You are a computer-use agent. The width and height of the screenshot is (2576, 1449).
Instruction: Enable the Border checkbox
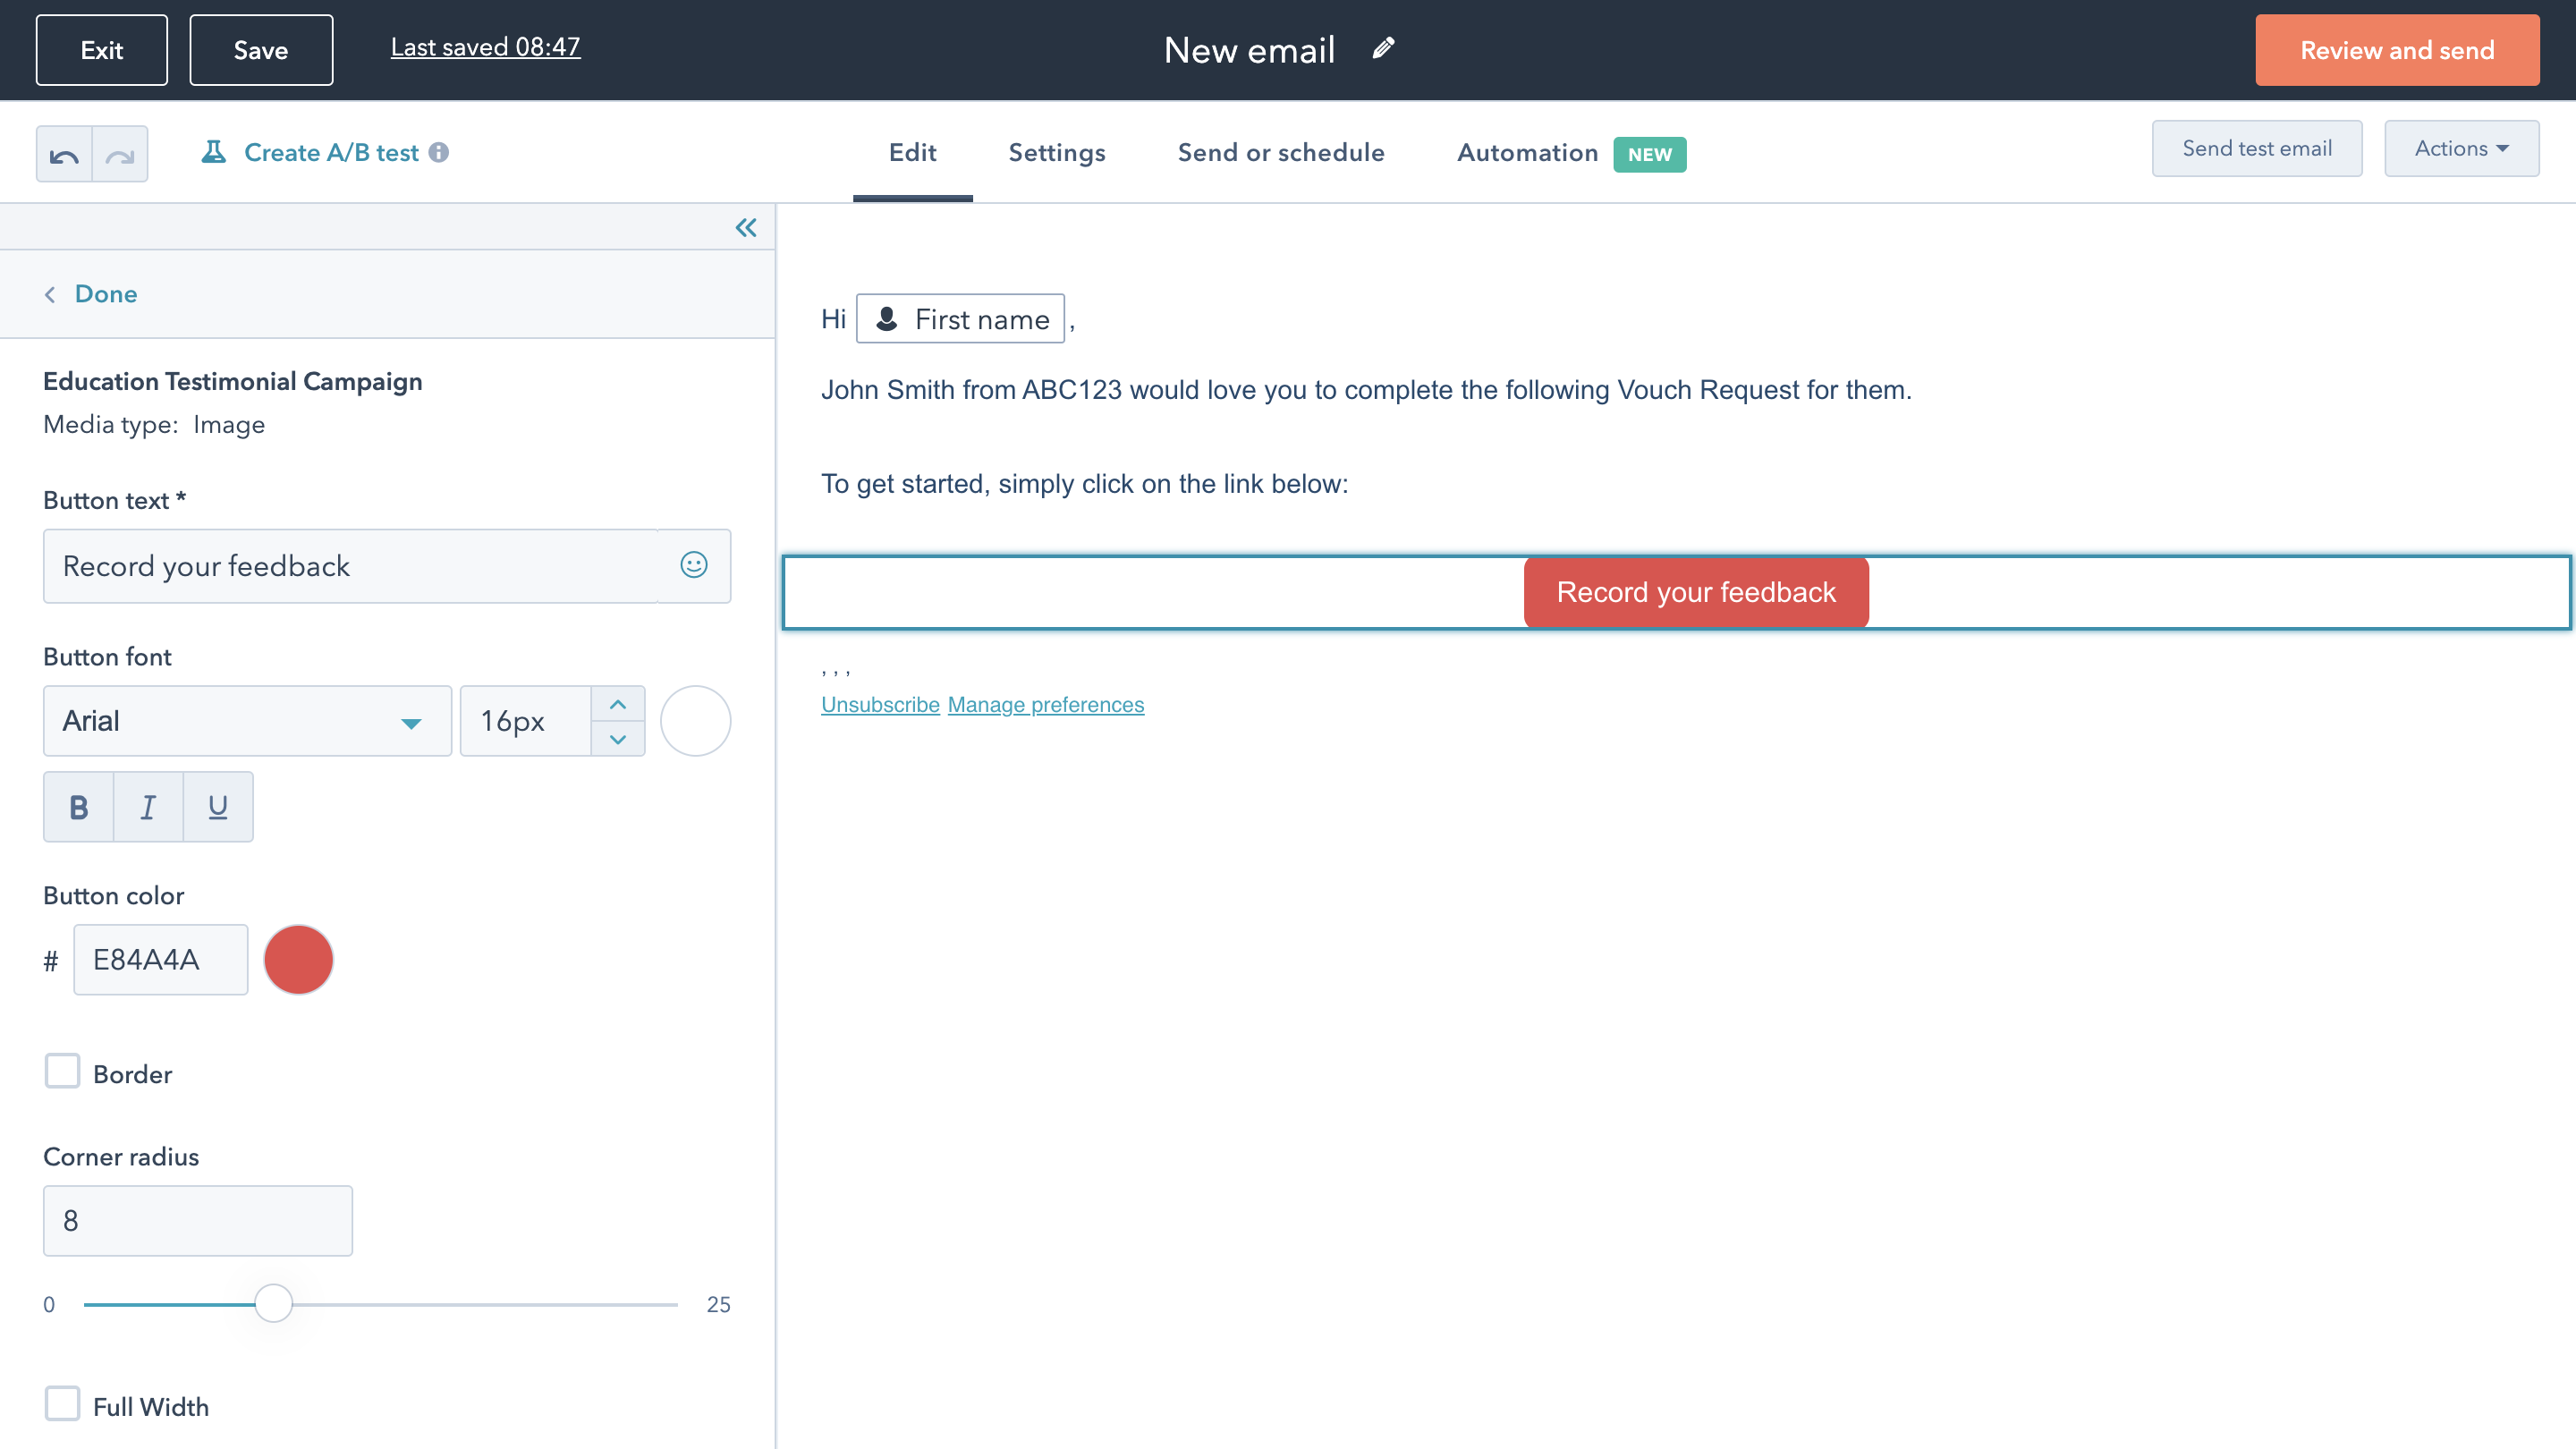click(62, 1071)
